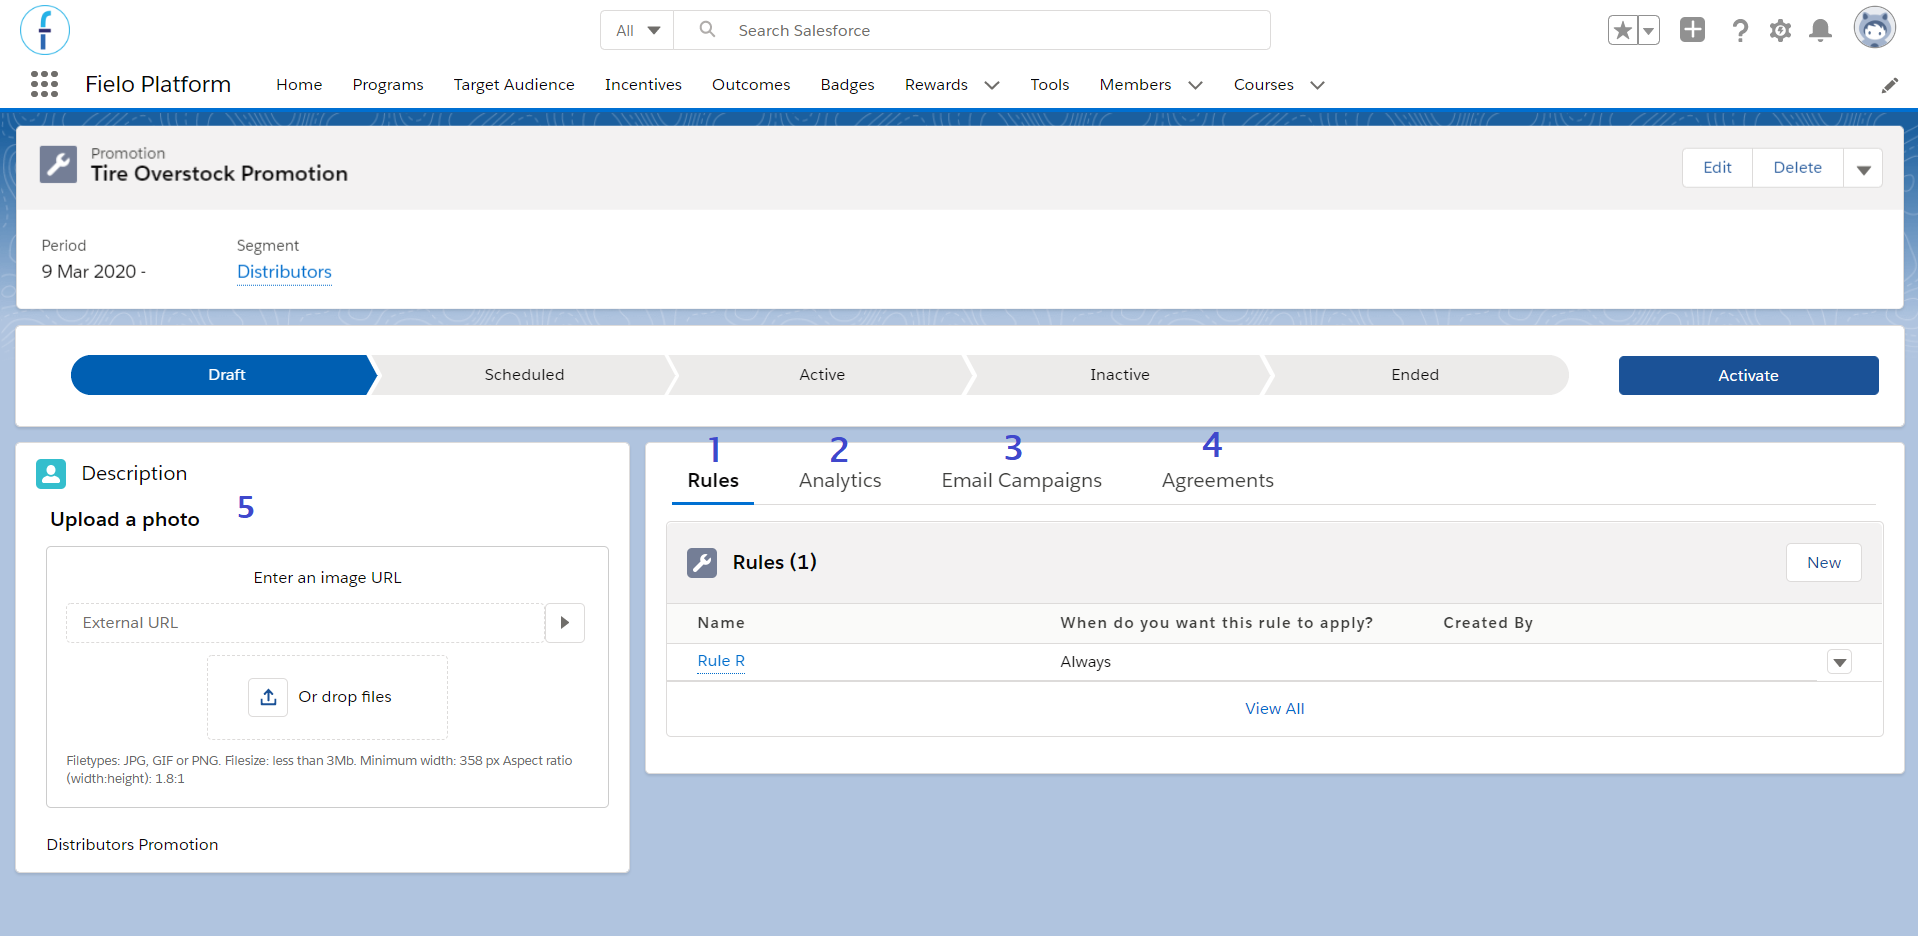The height and width of the screenshot is (936, 1918).
Task: Go to the Home tab
Action: pyautogui.click(x=299, y=85)
